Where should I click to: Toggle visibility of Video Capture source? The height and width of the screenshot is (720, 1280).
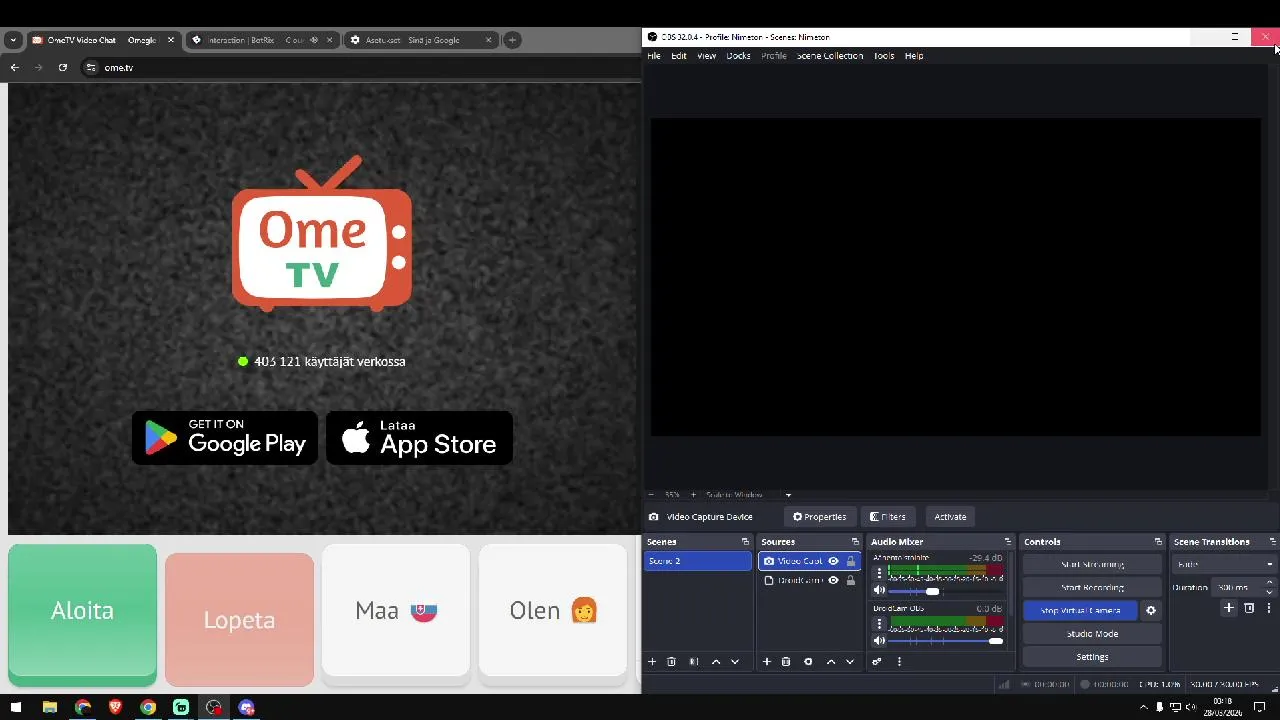(833, 561)
